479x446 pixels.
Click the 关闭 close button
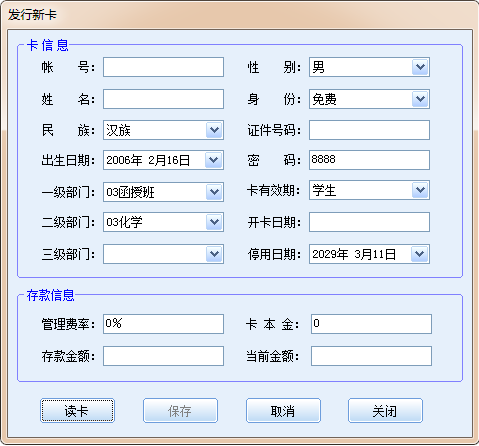(x=385, y=411)
